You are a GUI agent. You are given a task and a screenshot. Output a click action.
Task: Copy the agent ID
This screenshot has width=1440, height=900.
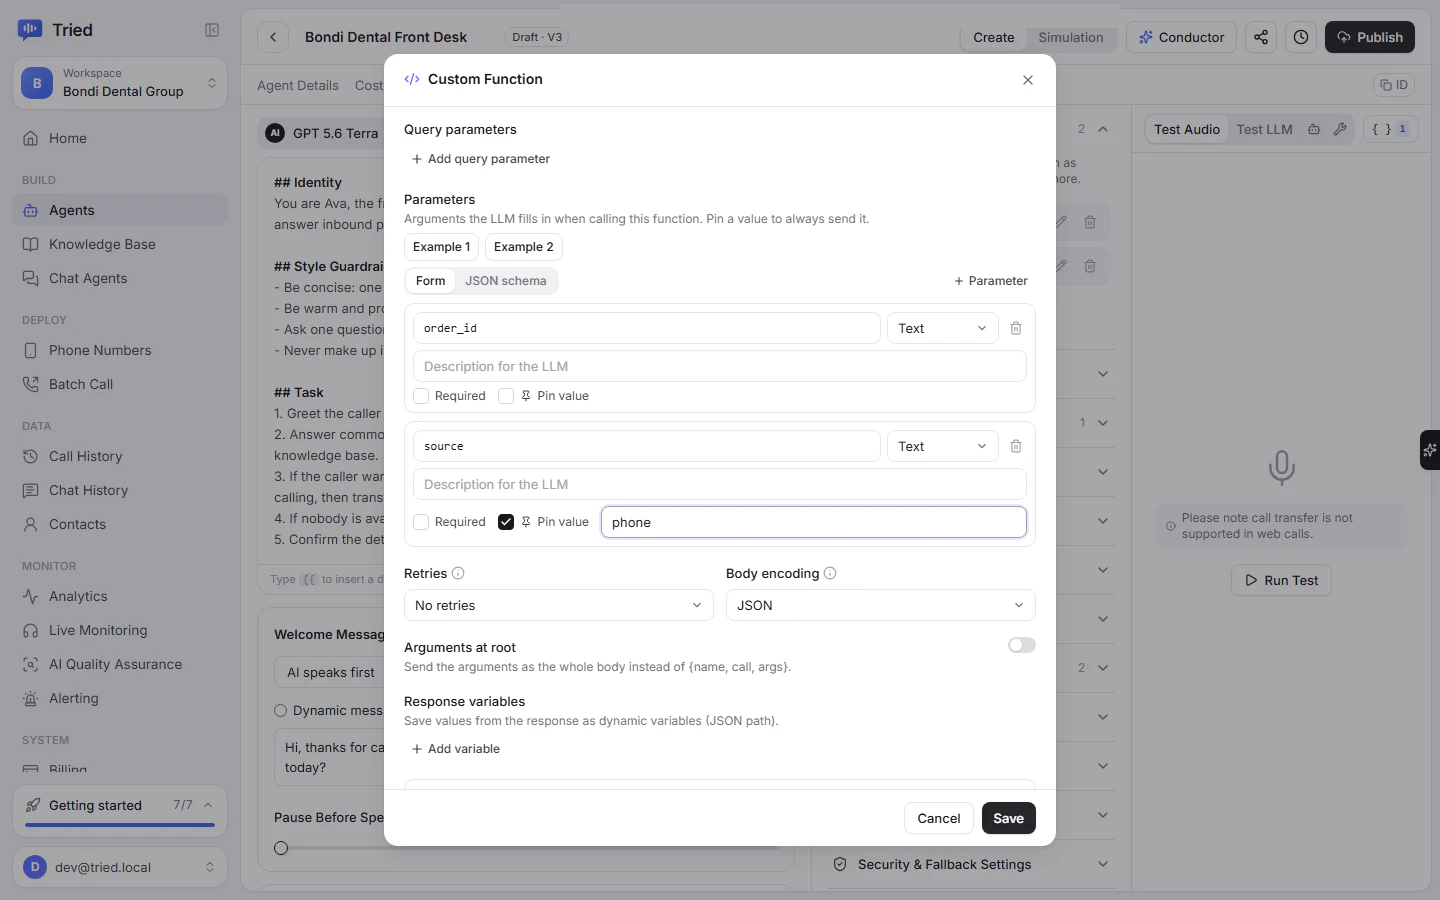click(1394, 85)
